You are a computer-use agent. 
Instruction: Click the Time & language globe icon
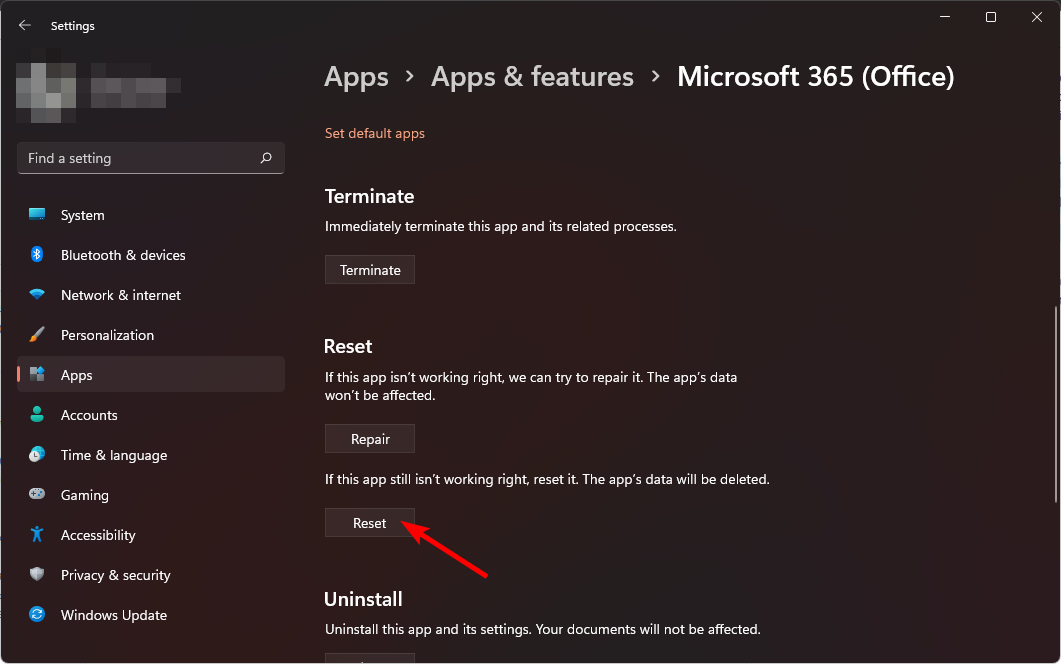point(37,454)
